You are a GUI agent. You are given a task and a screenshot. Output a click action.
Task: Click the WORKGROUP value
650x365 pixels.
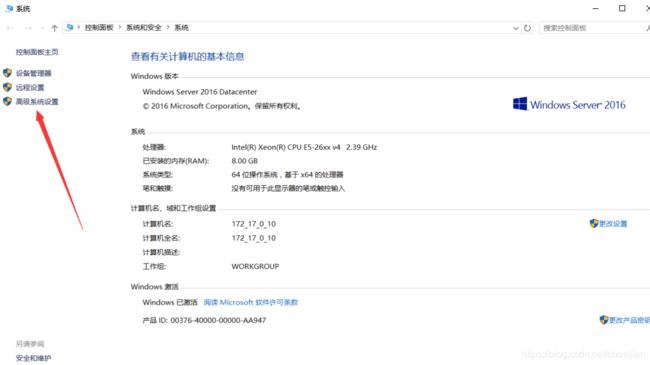[255, 266]
